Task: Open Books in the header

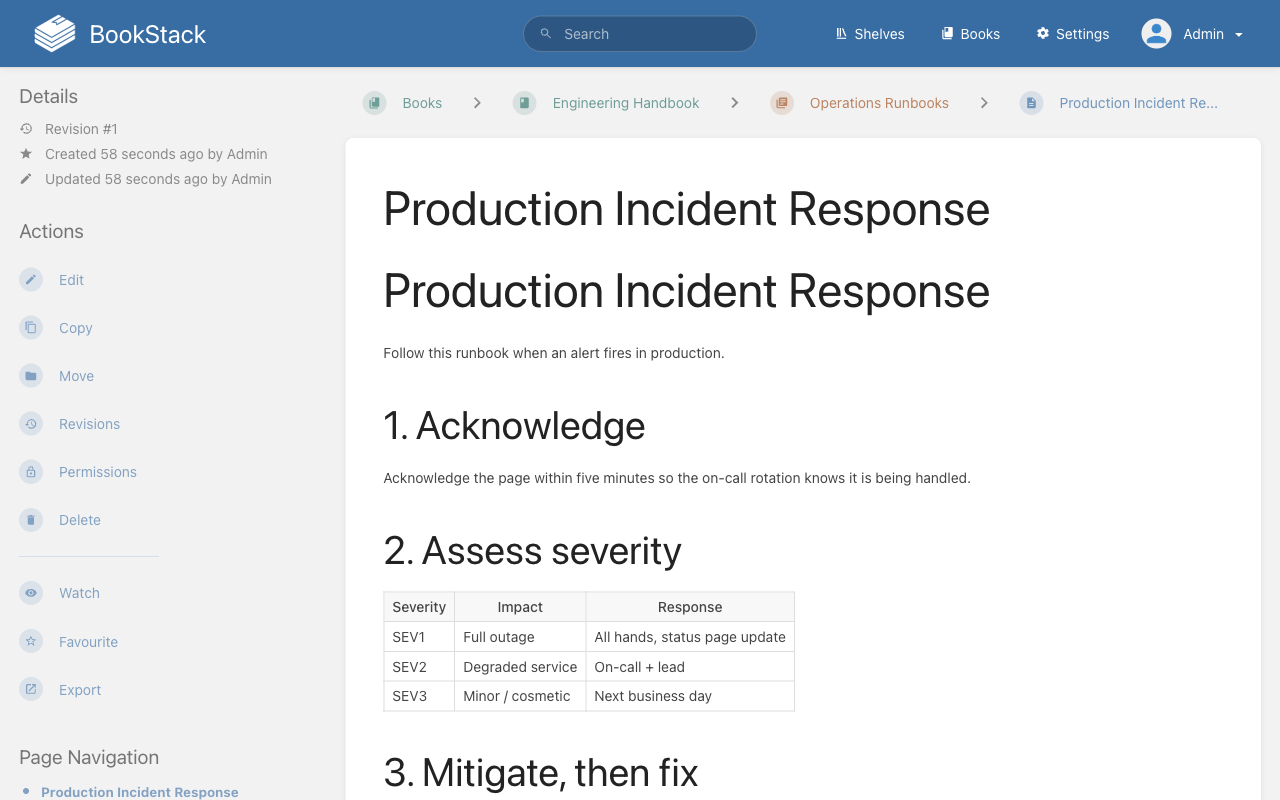Action: click(970, 34)
